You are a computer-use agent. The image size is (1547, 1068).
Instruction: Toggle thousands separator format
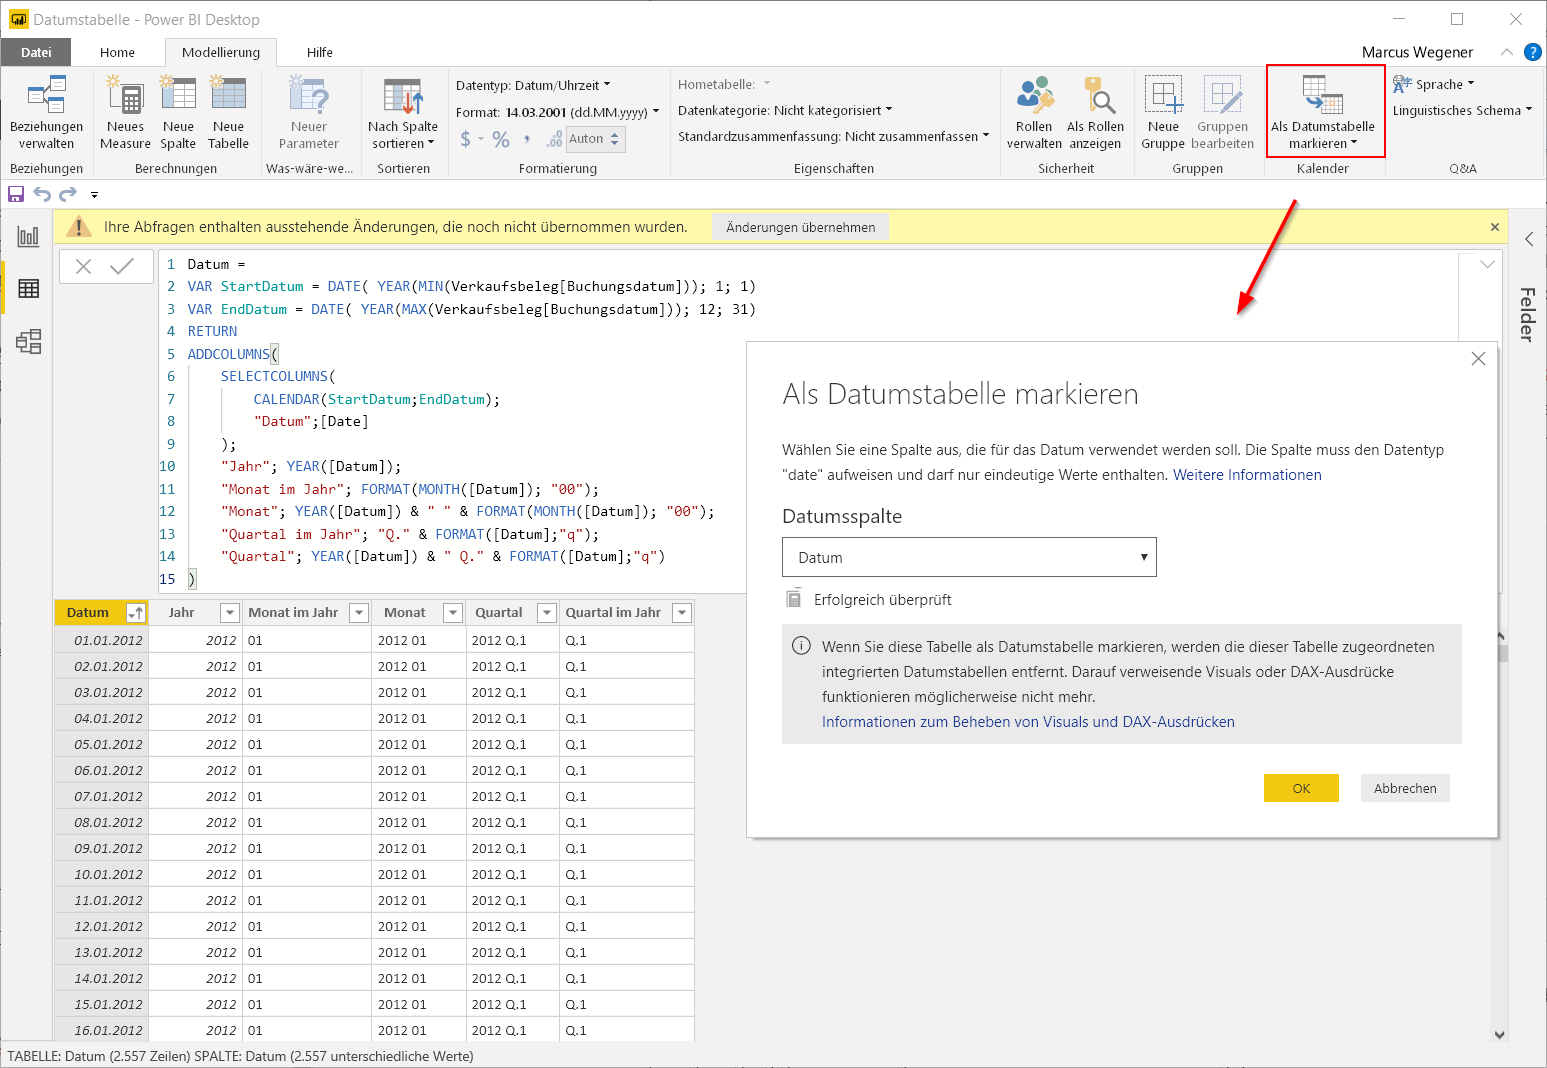[527, 139]
